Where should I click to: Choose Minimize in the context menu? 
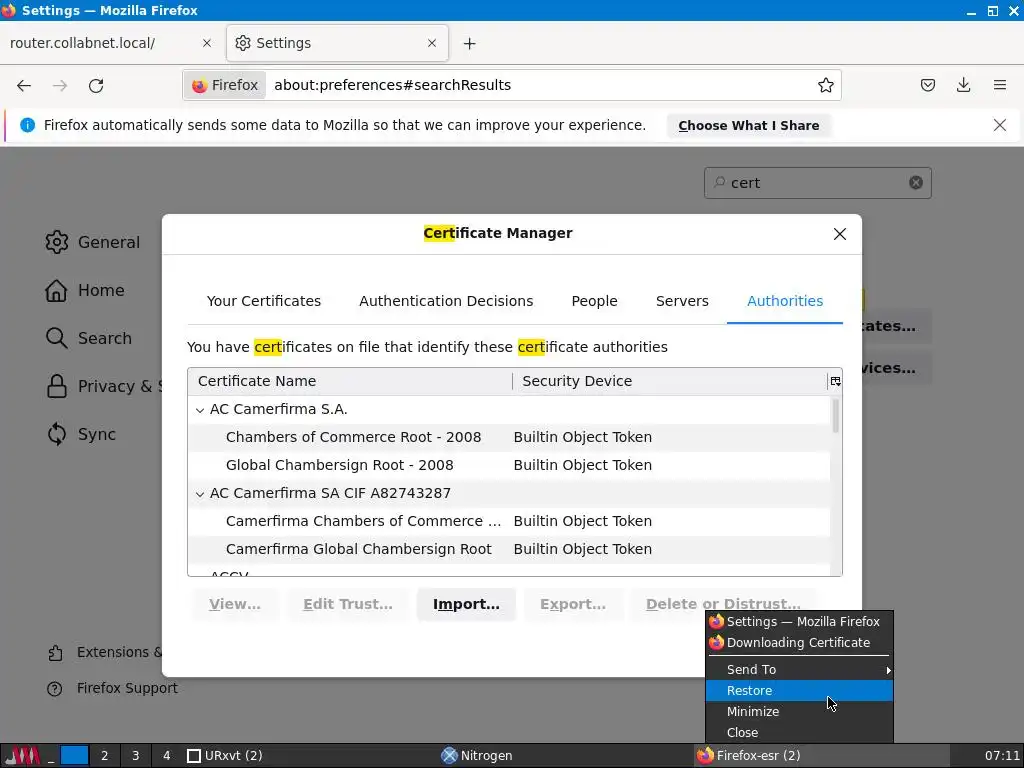[x=799, y=712]
